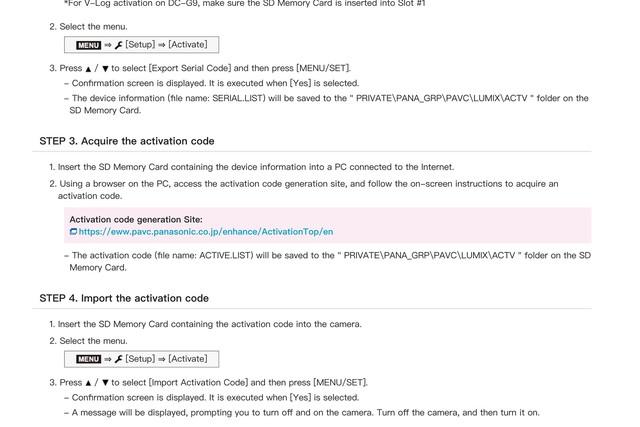Click the up triangle in the Import Activation Code line
Viewport: 640px width, 427px height.
click(x=88, y=383)
